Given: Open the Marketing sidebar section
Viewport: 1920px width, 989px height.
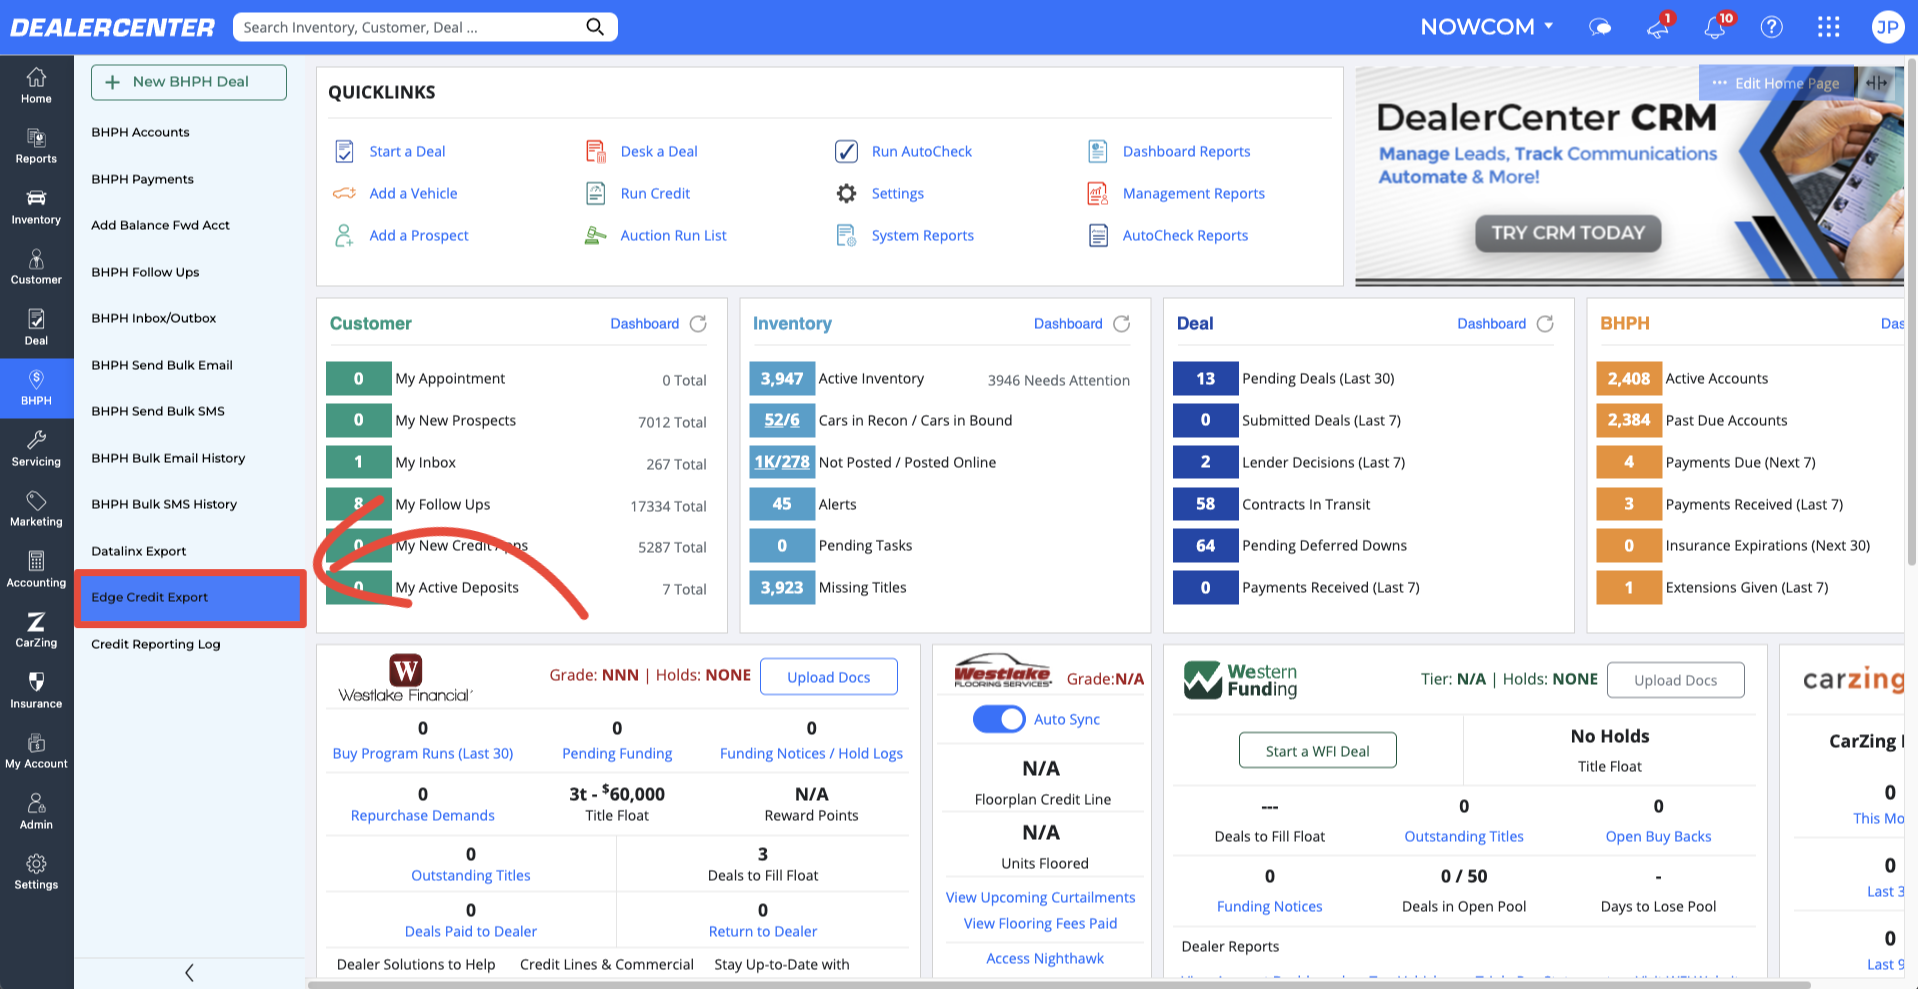Looking at the screenshot, I should click(x=36, y=509).
